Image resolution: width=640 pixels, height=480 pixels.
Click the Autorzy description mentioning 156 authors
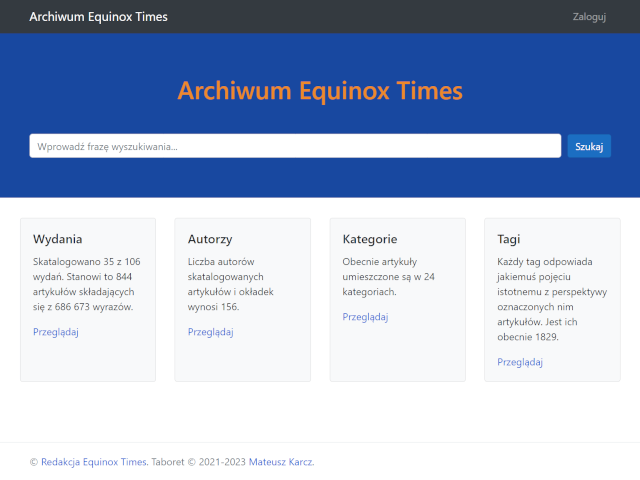[238, 284]
